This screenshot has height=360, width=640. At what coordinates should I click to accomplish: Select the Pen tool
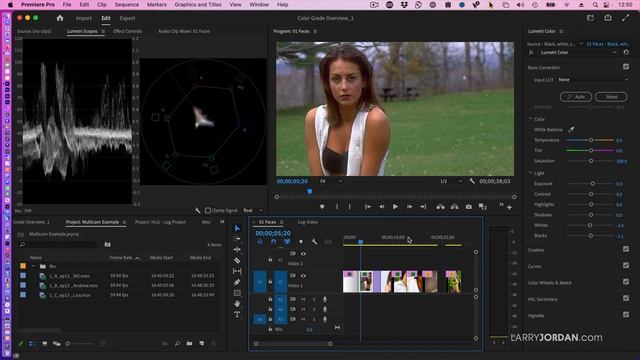[237, 282]
